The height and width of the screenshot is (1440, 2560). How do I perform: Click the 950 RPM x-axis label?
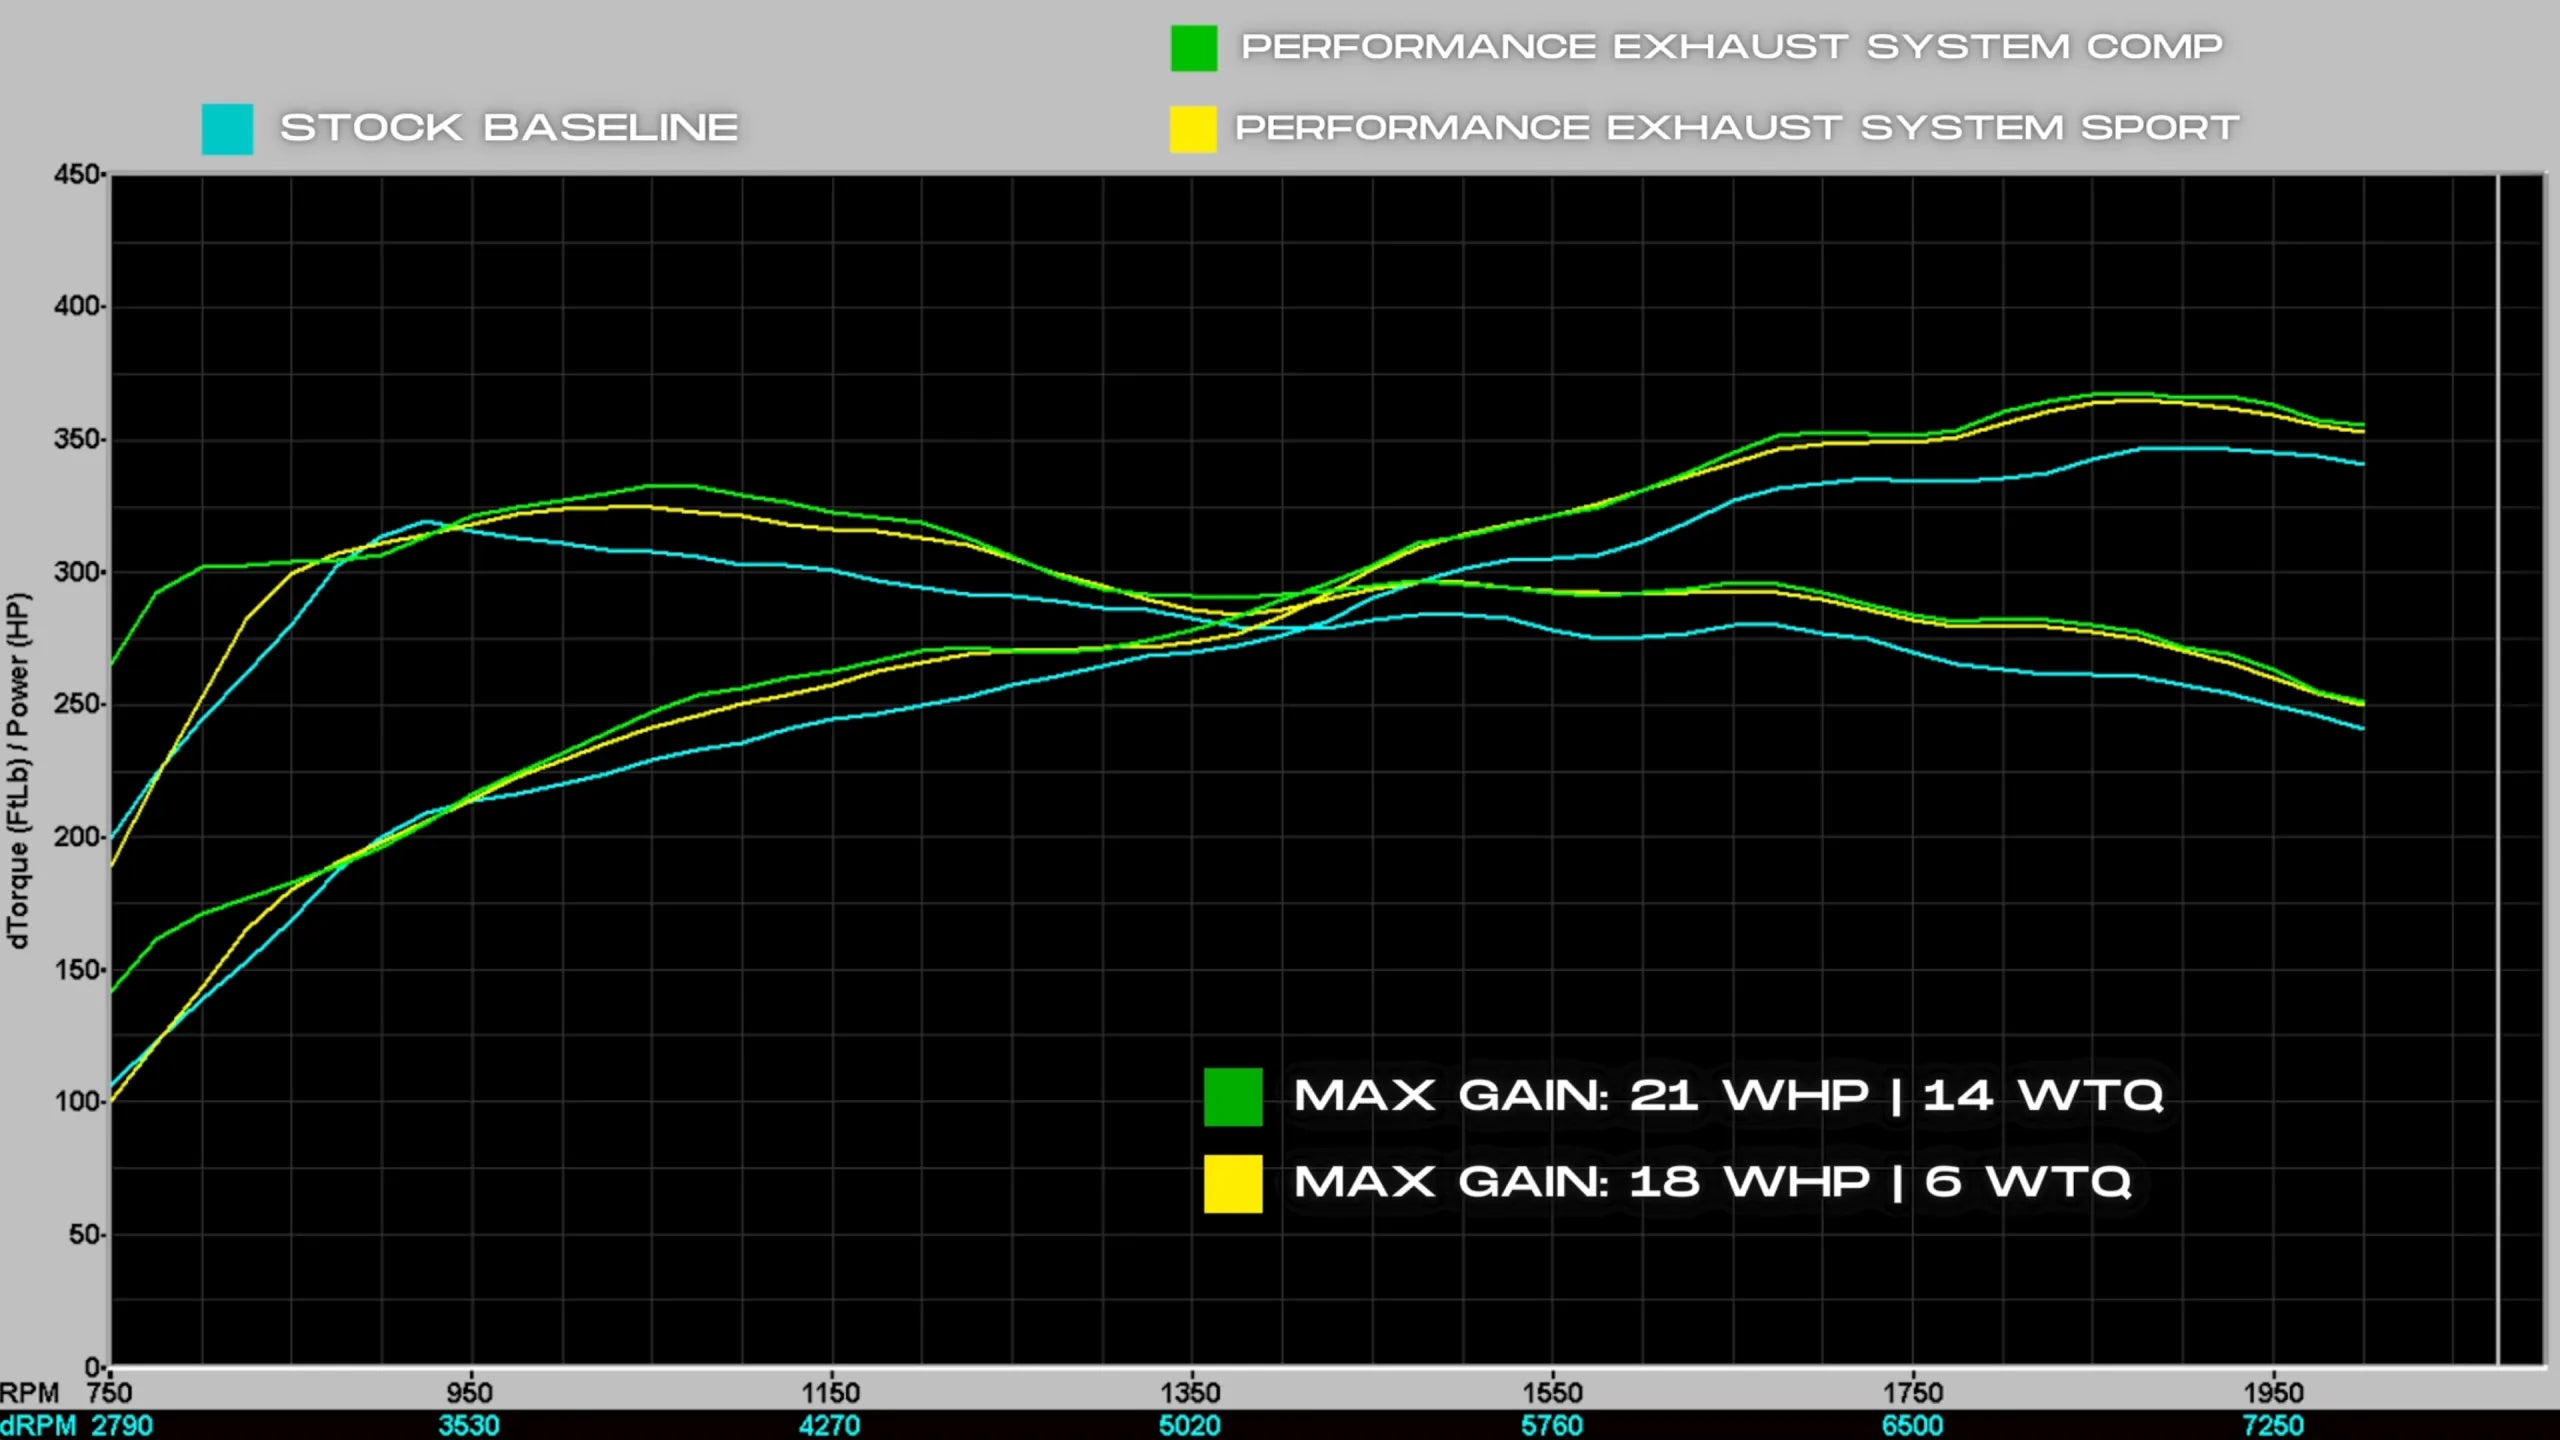click(x=470, y=1392)
